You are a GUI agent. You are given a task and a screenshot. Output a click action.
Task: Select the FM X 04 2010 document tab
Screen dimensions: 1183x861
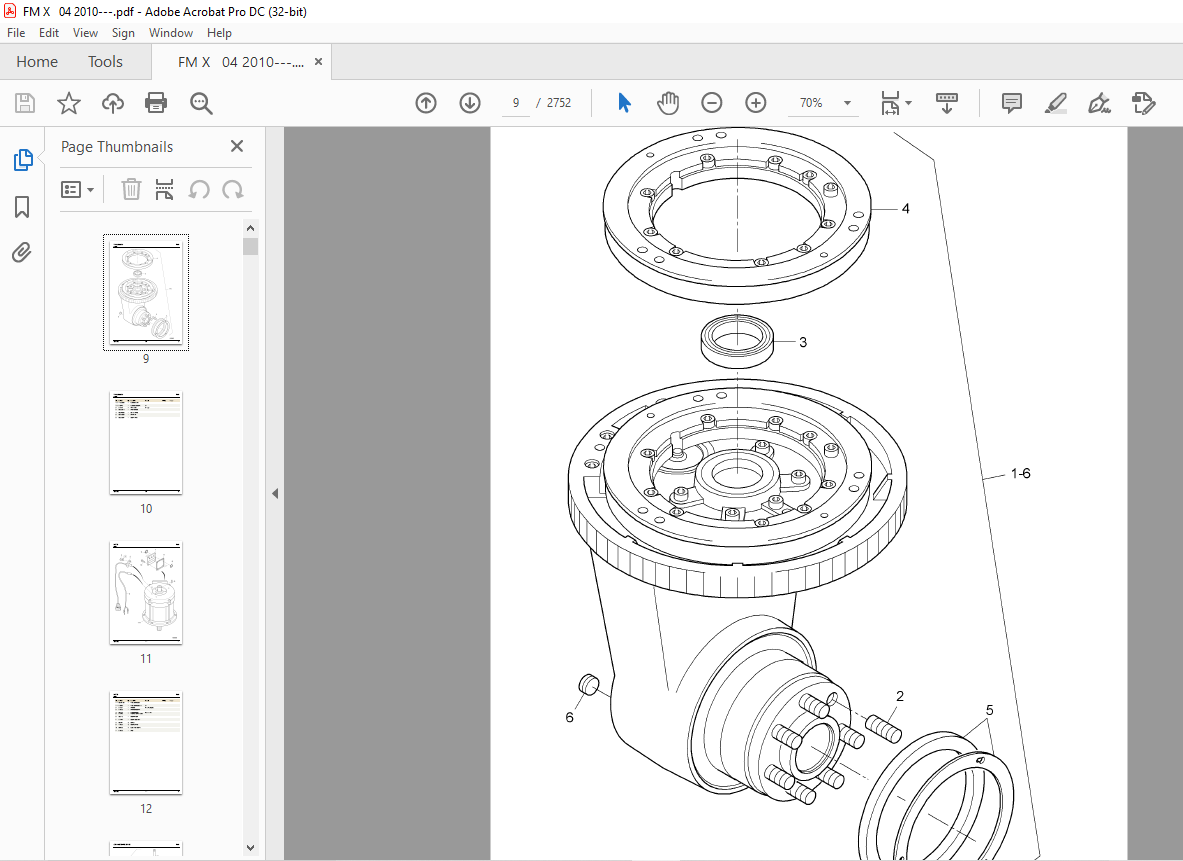click(x=241, y=62)
